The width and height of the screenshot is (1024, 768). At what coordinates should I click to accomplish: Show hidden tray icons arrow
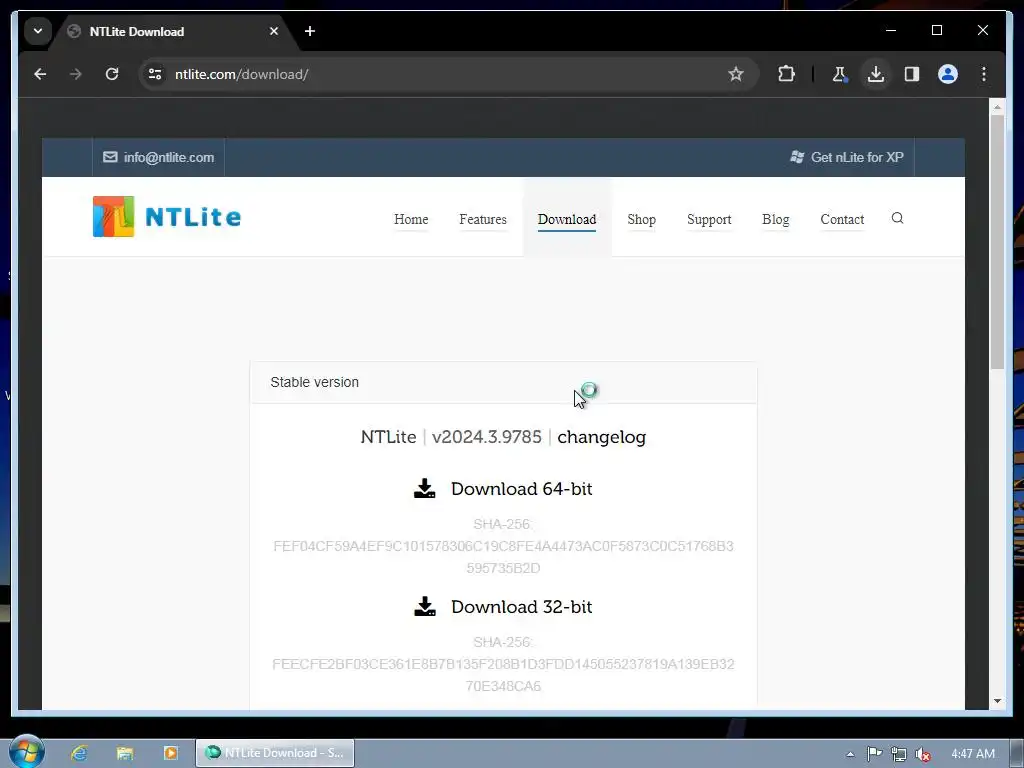click(850, 754)
